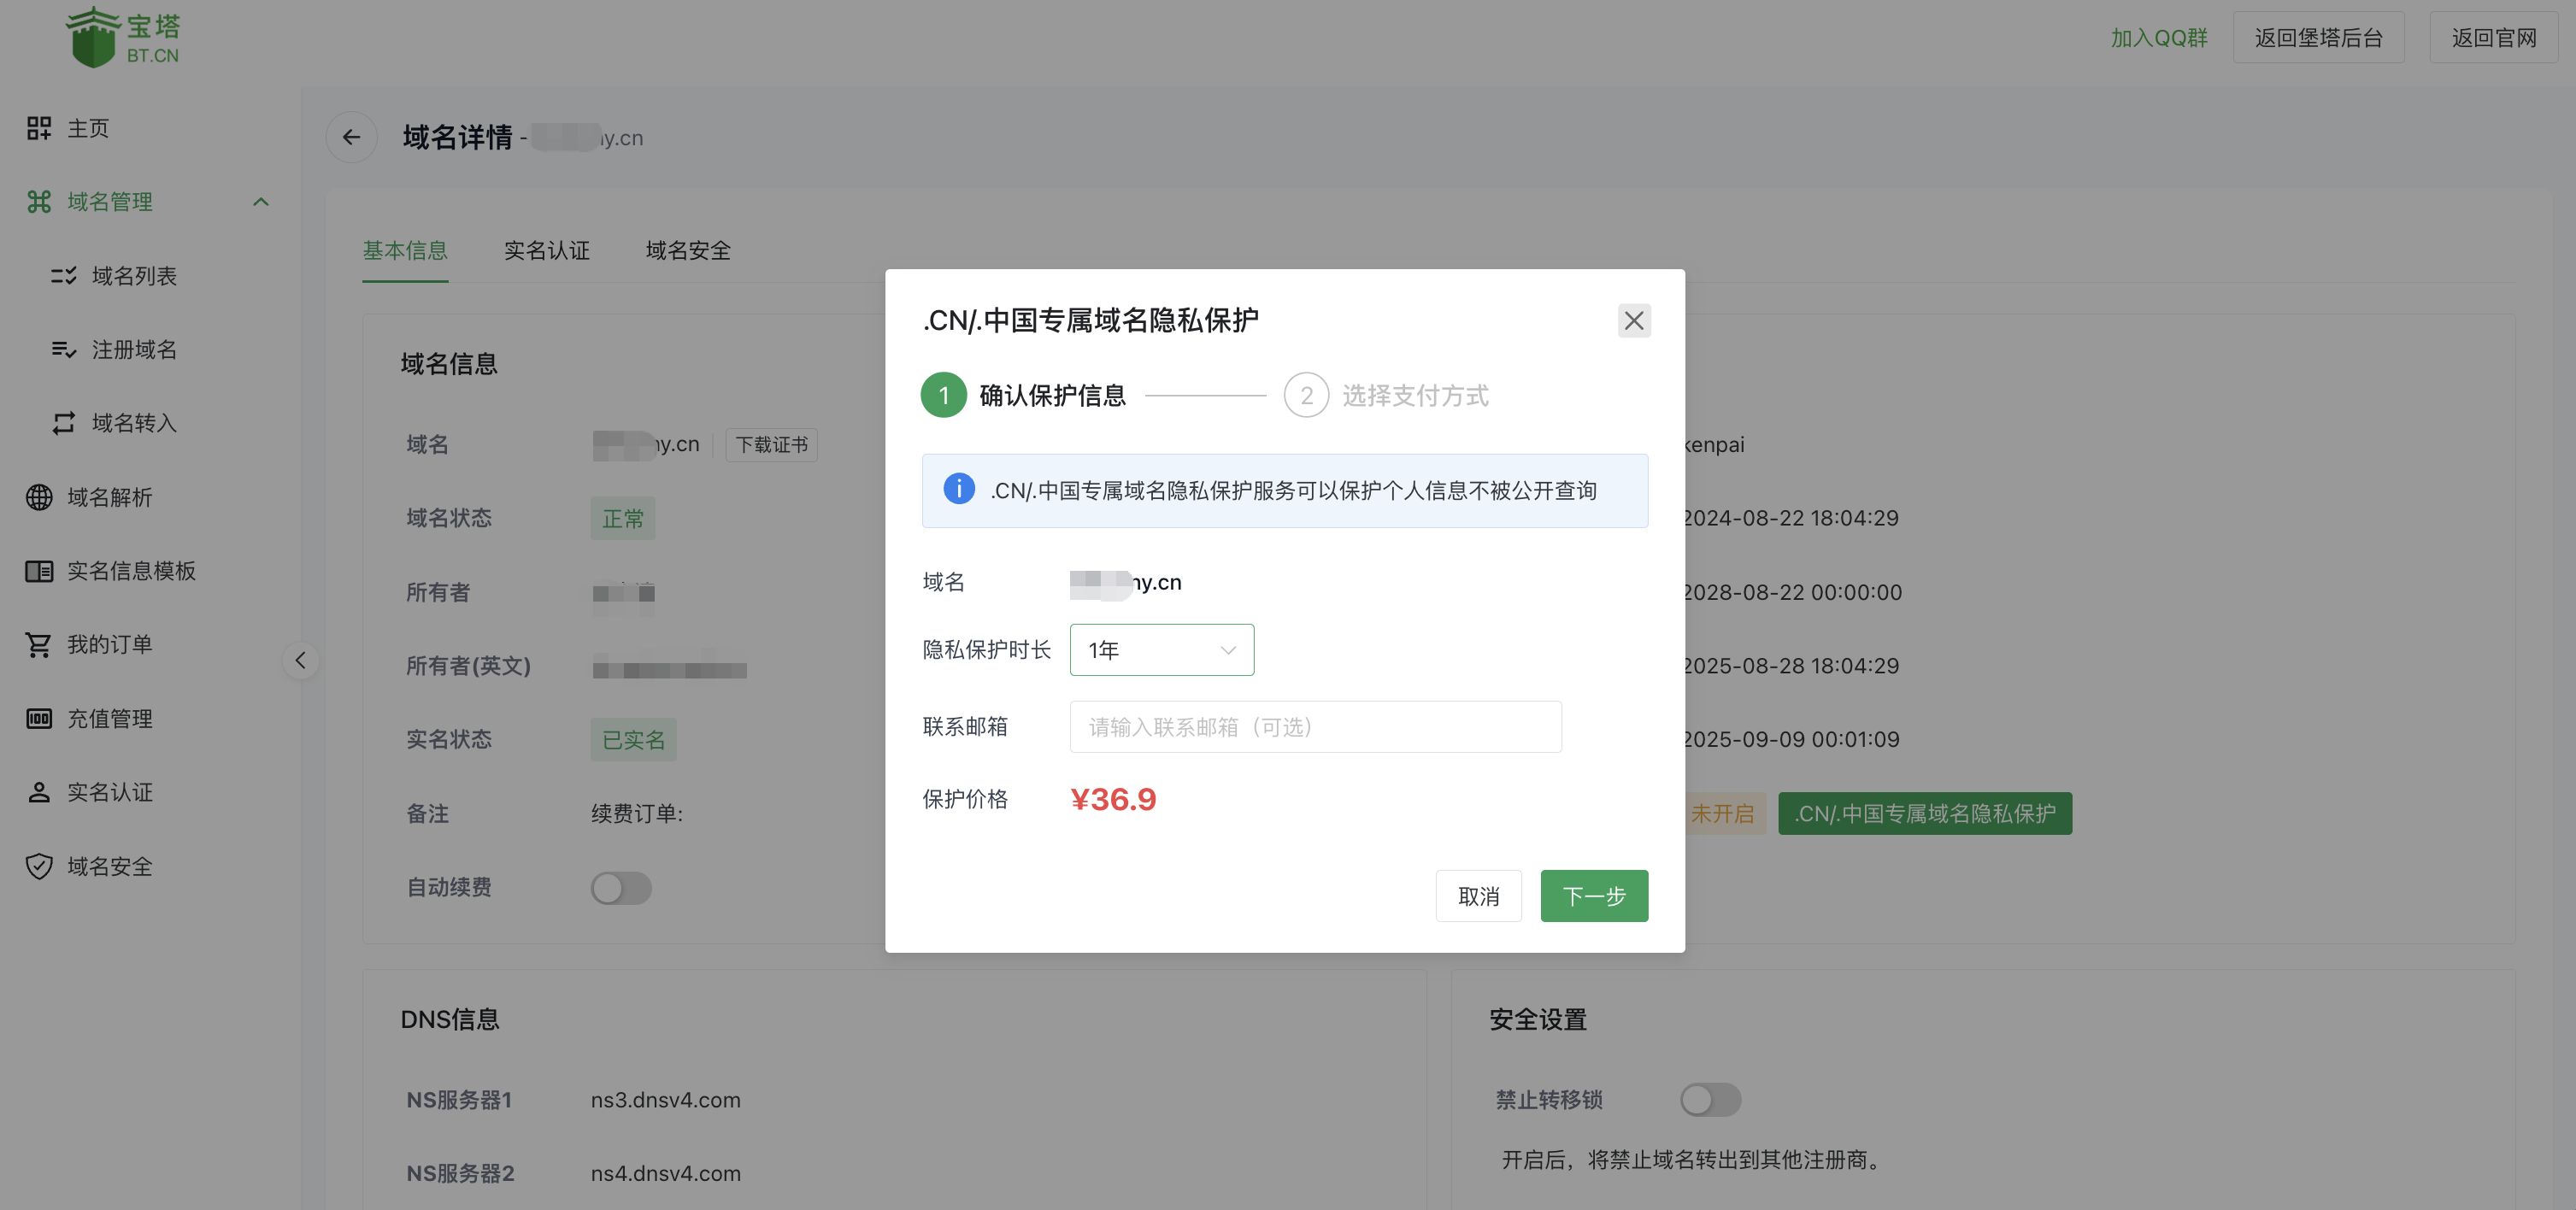Click the BT.CN logo icon
Viewport: 2576px width, 1210px height.
(93, 38)
